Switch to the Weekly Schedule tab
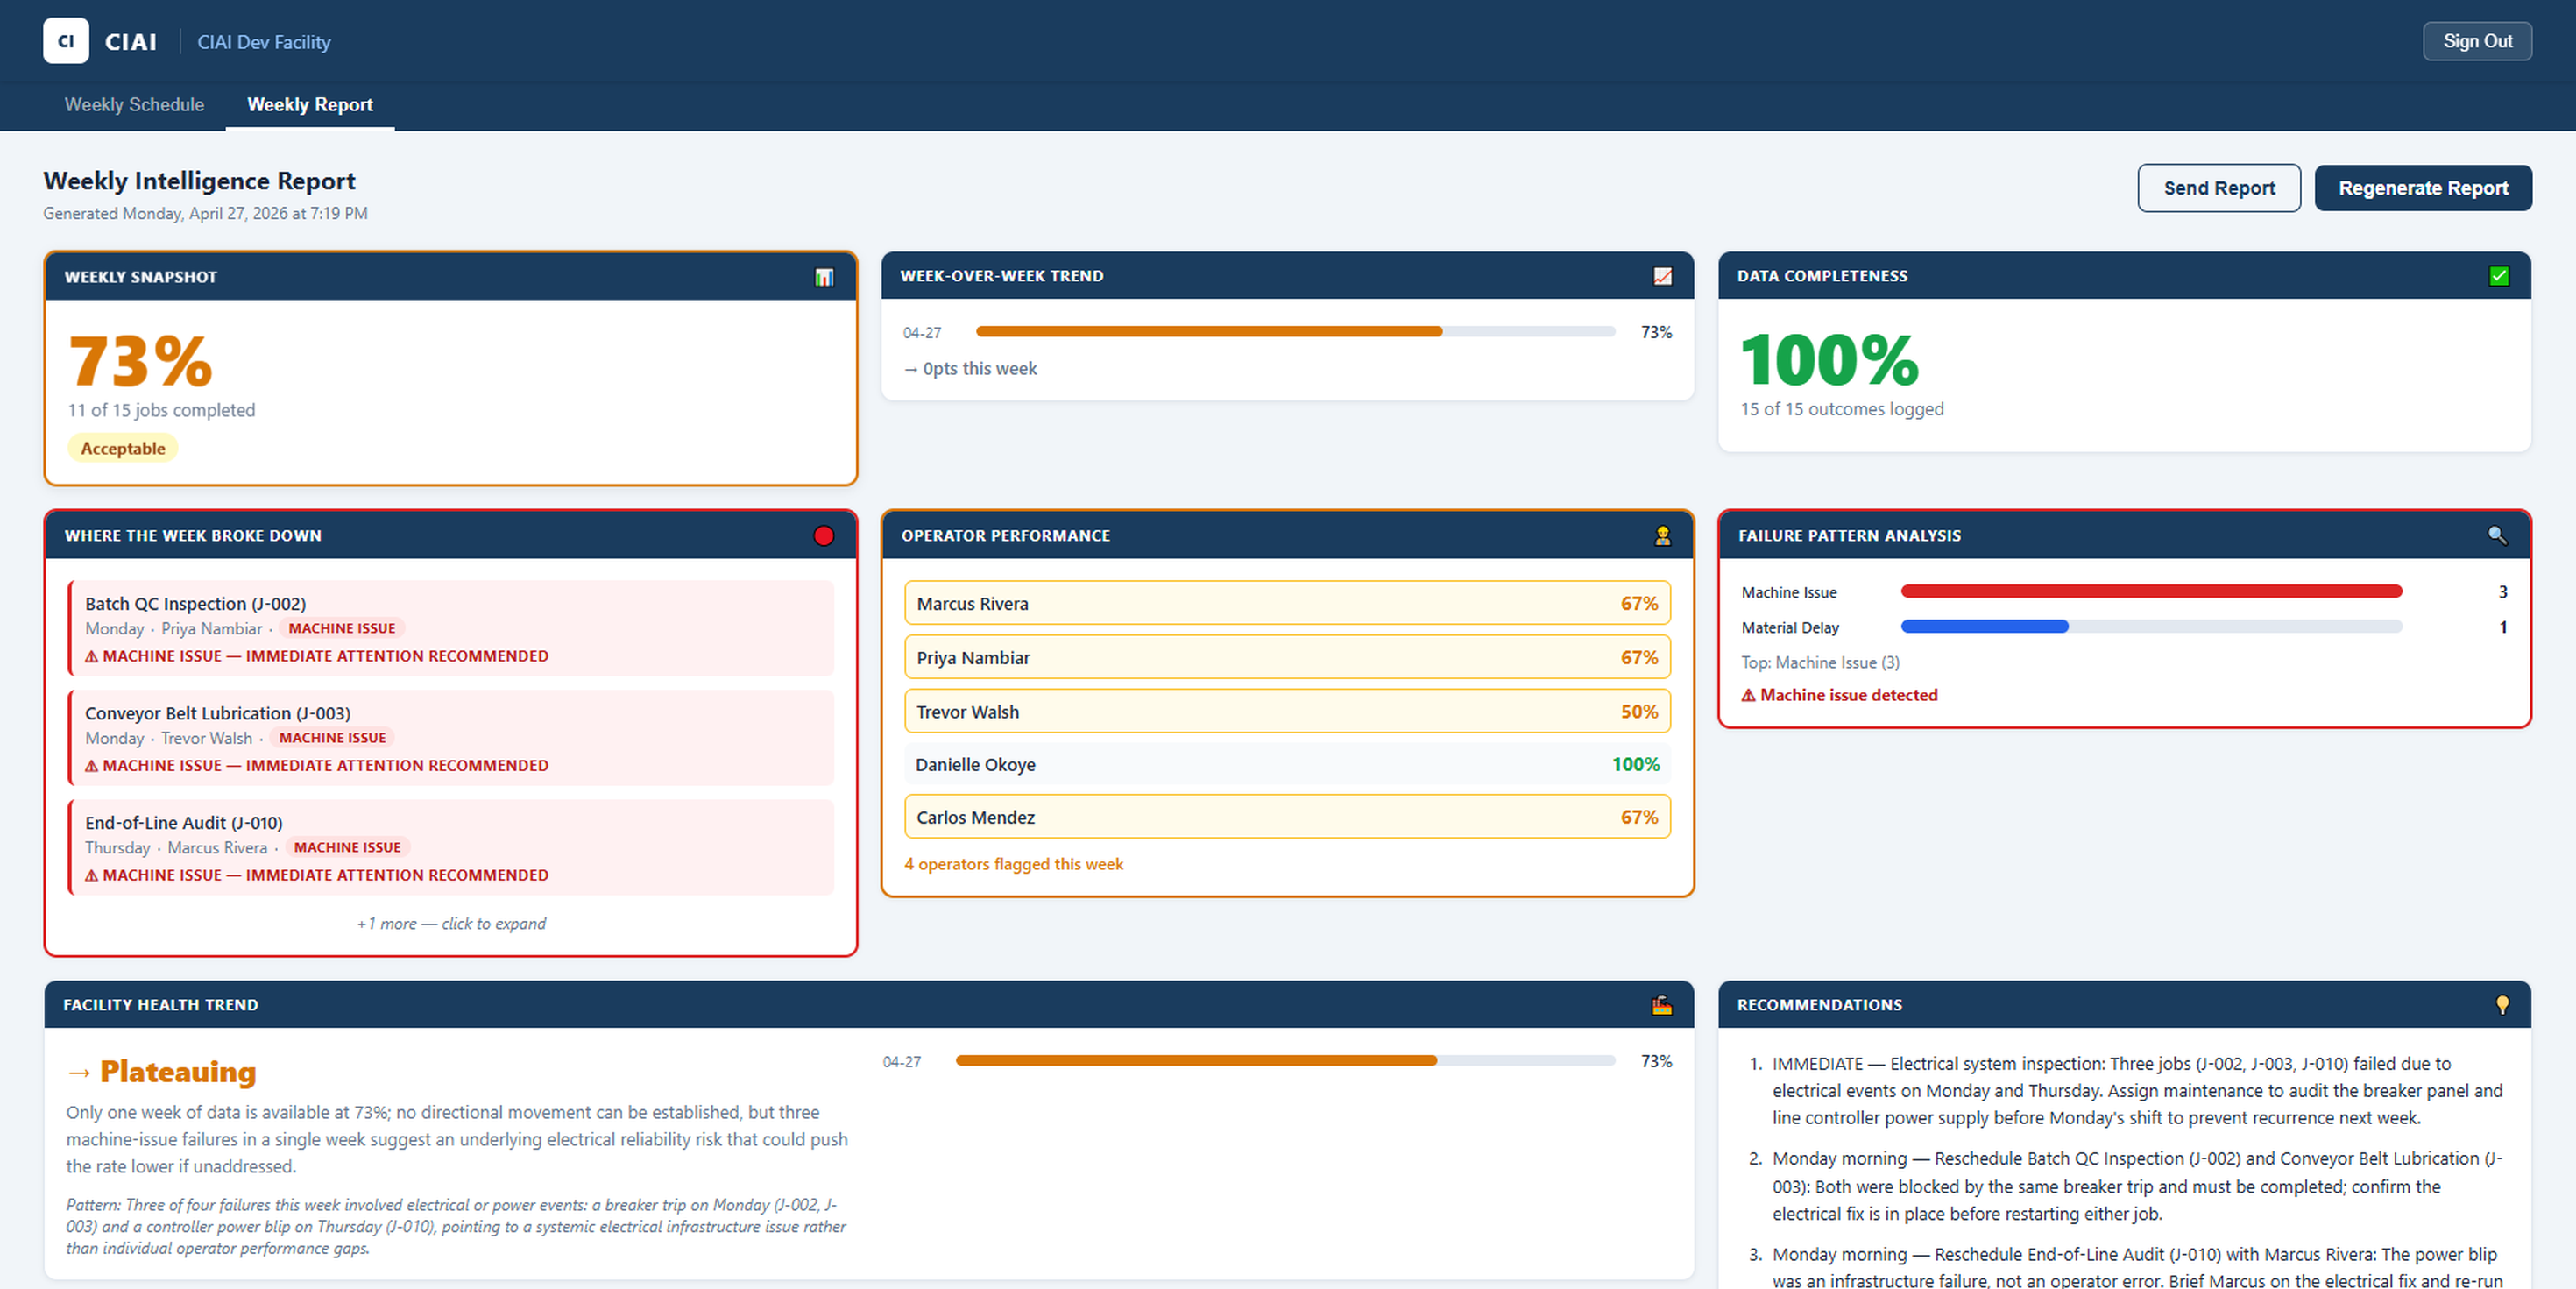The width and height of the screenshot is (2576, 1289). pyautogui.click(x=134, y=105)
